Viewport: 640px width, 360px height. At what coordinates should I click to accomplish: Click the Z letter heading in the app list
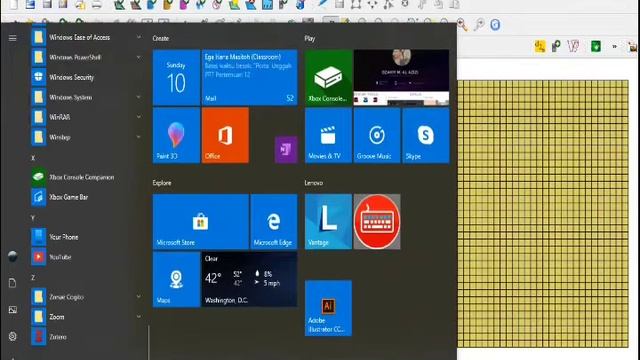coord(33,278)
